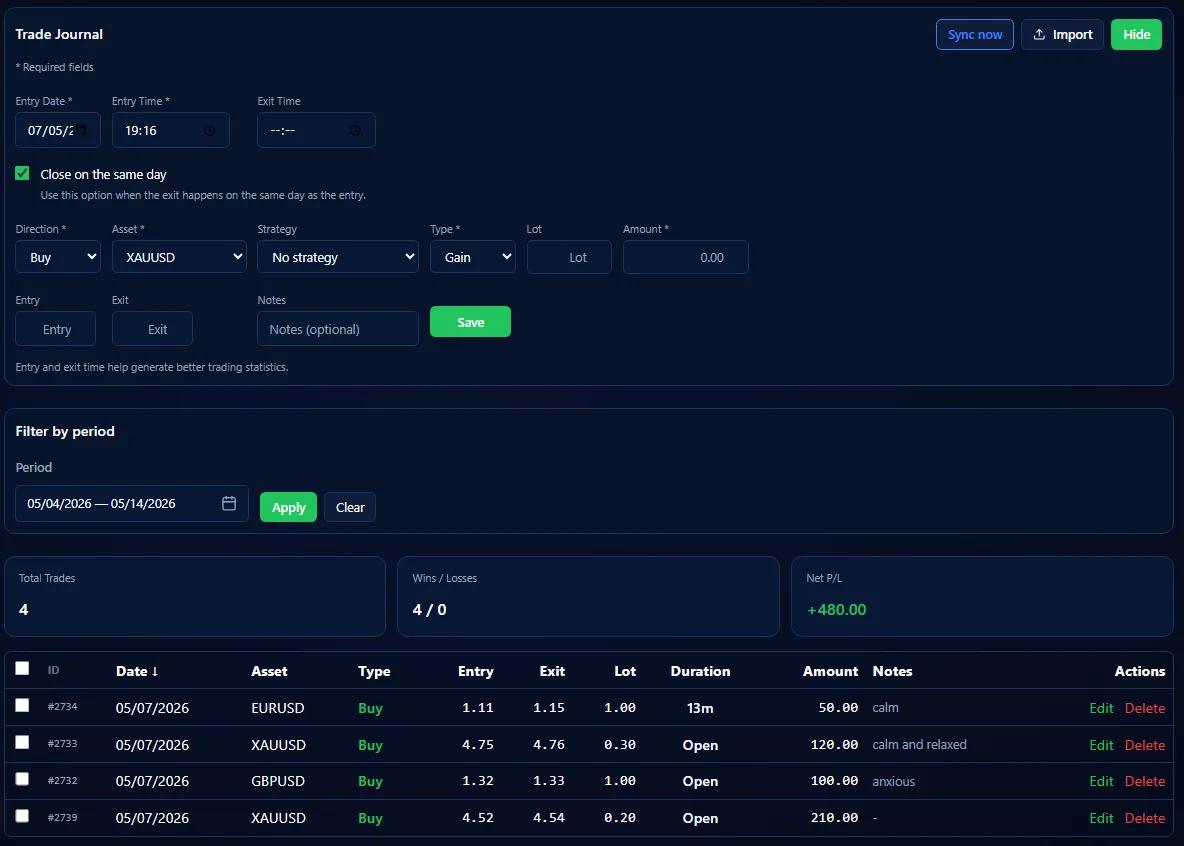Edit trade #2734 EURUSD
The width and height of the screenshot is (1184, 846).
click(1101, 708)
